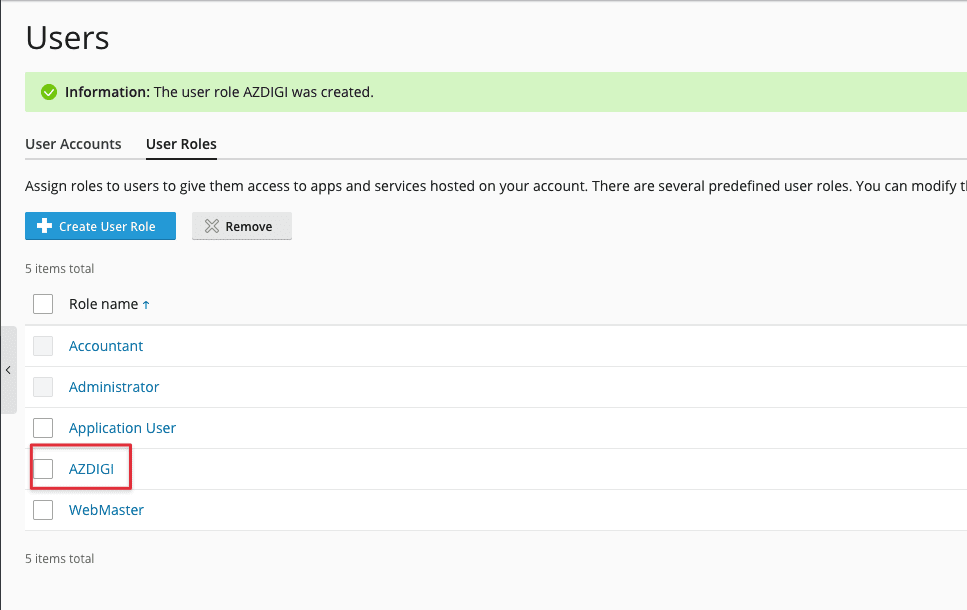Screen dimensions: 967x610
Task: Click the green success checkmark icon
Action: pyautogui.click(x=48, y=92)
